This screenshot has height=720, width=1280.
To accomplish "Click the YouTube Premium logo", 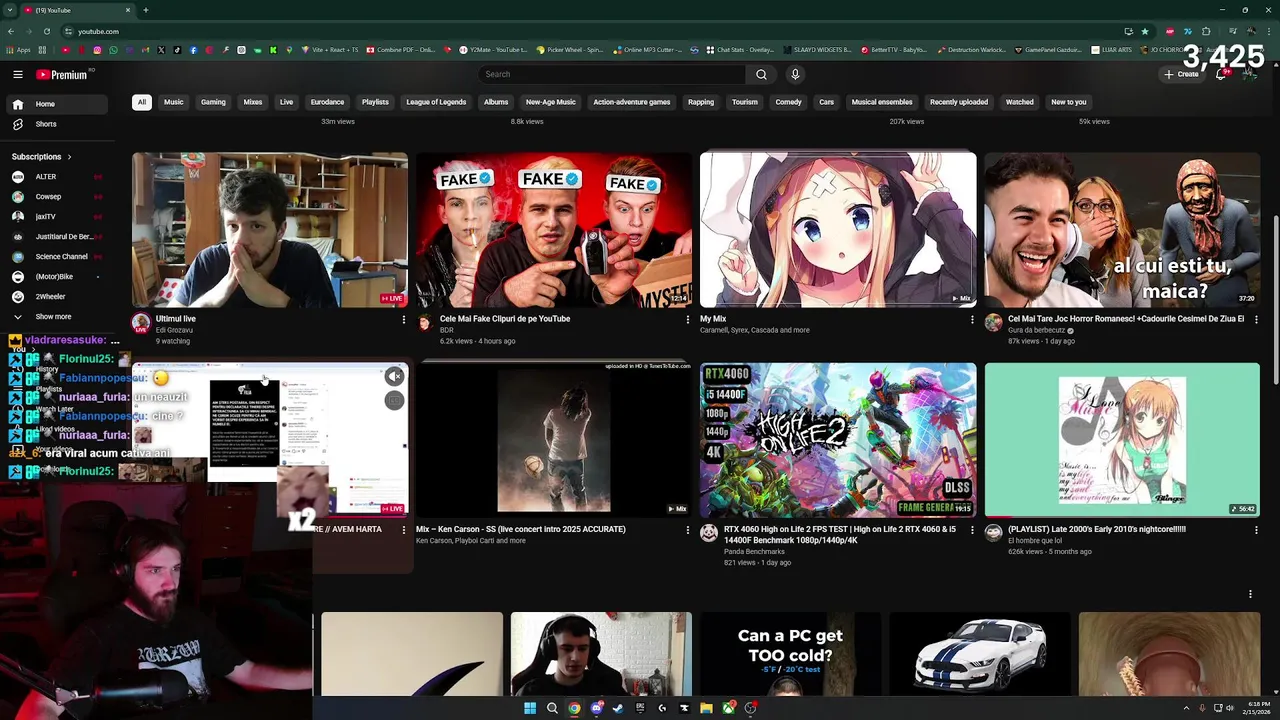I will coord(62,74).
